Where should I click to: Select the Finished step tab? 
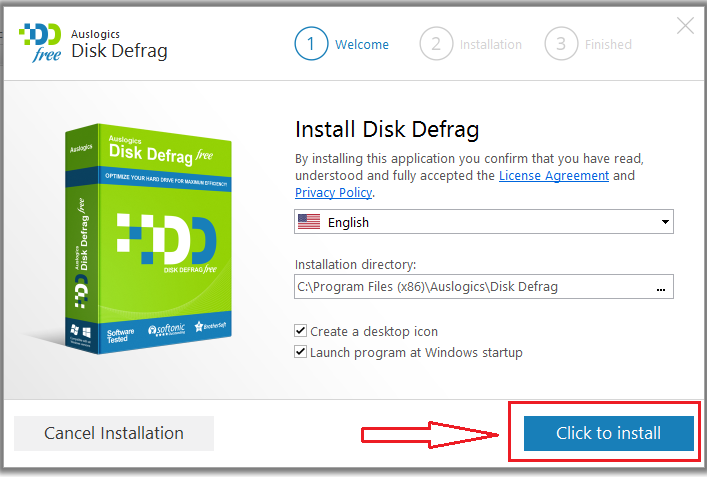pyautogui.click(x=608, y=44)
